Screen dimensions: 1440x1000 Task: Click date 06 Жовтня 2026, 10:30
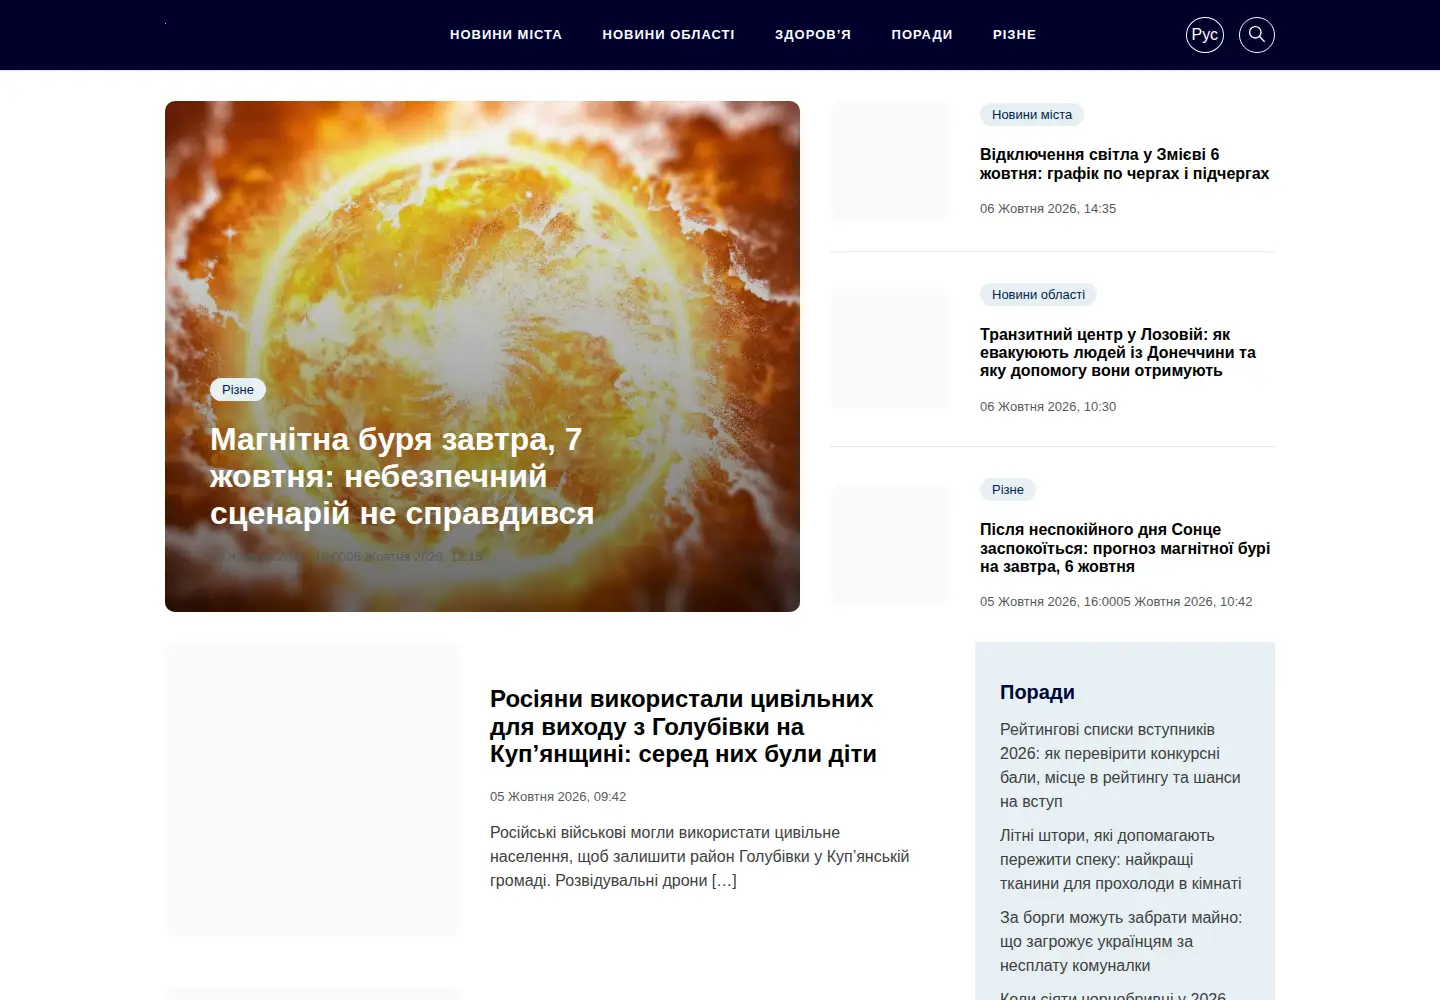click(1048, 407)
